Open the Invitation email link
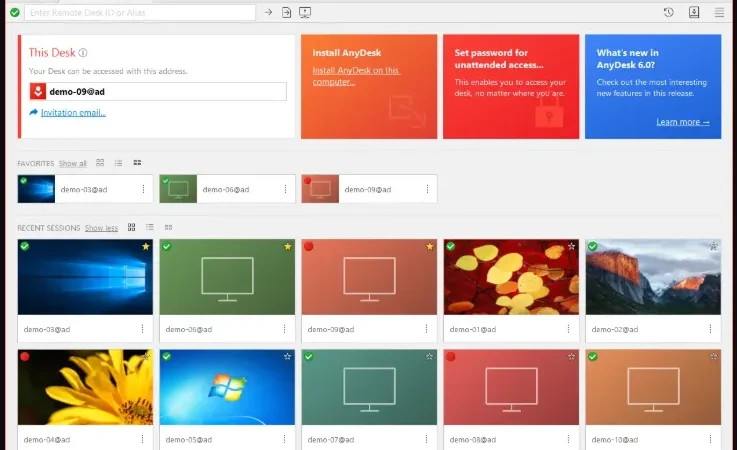 pos(73,113)
